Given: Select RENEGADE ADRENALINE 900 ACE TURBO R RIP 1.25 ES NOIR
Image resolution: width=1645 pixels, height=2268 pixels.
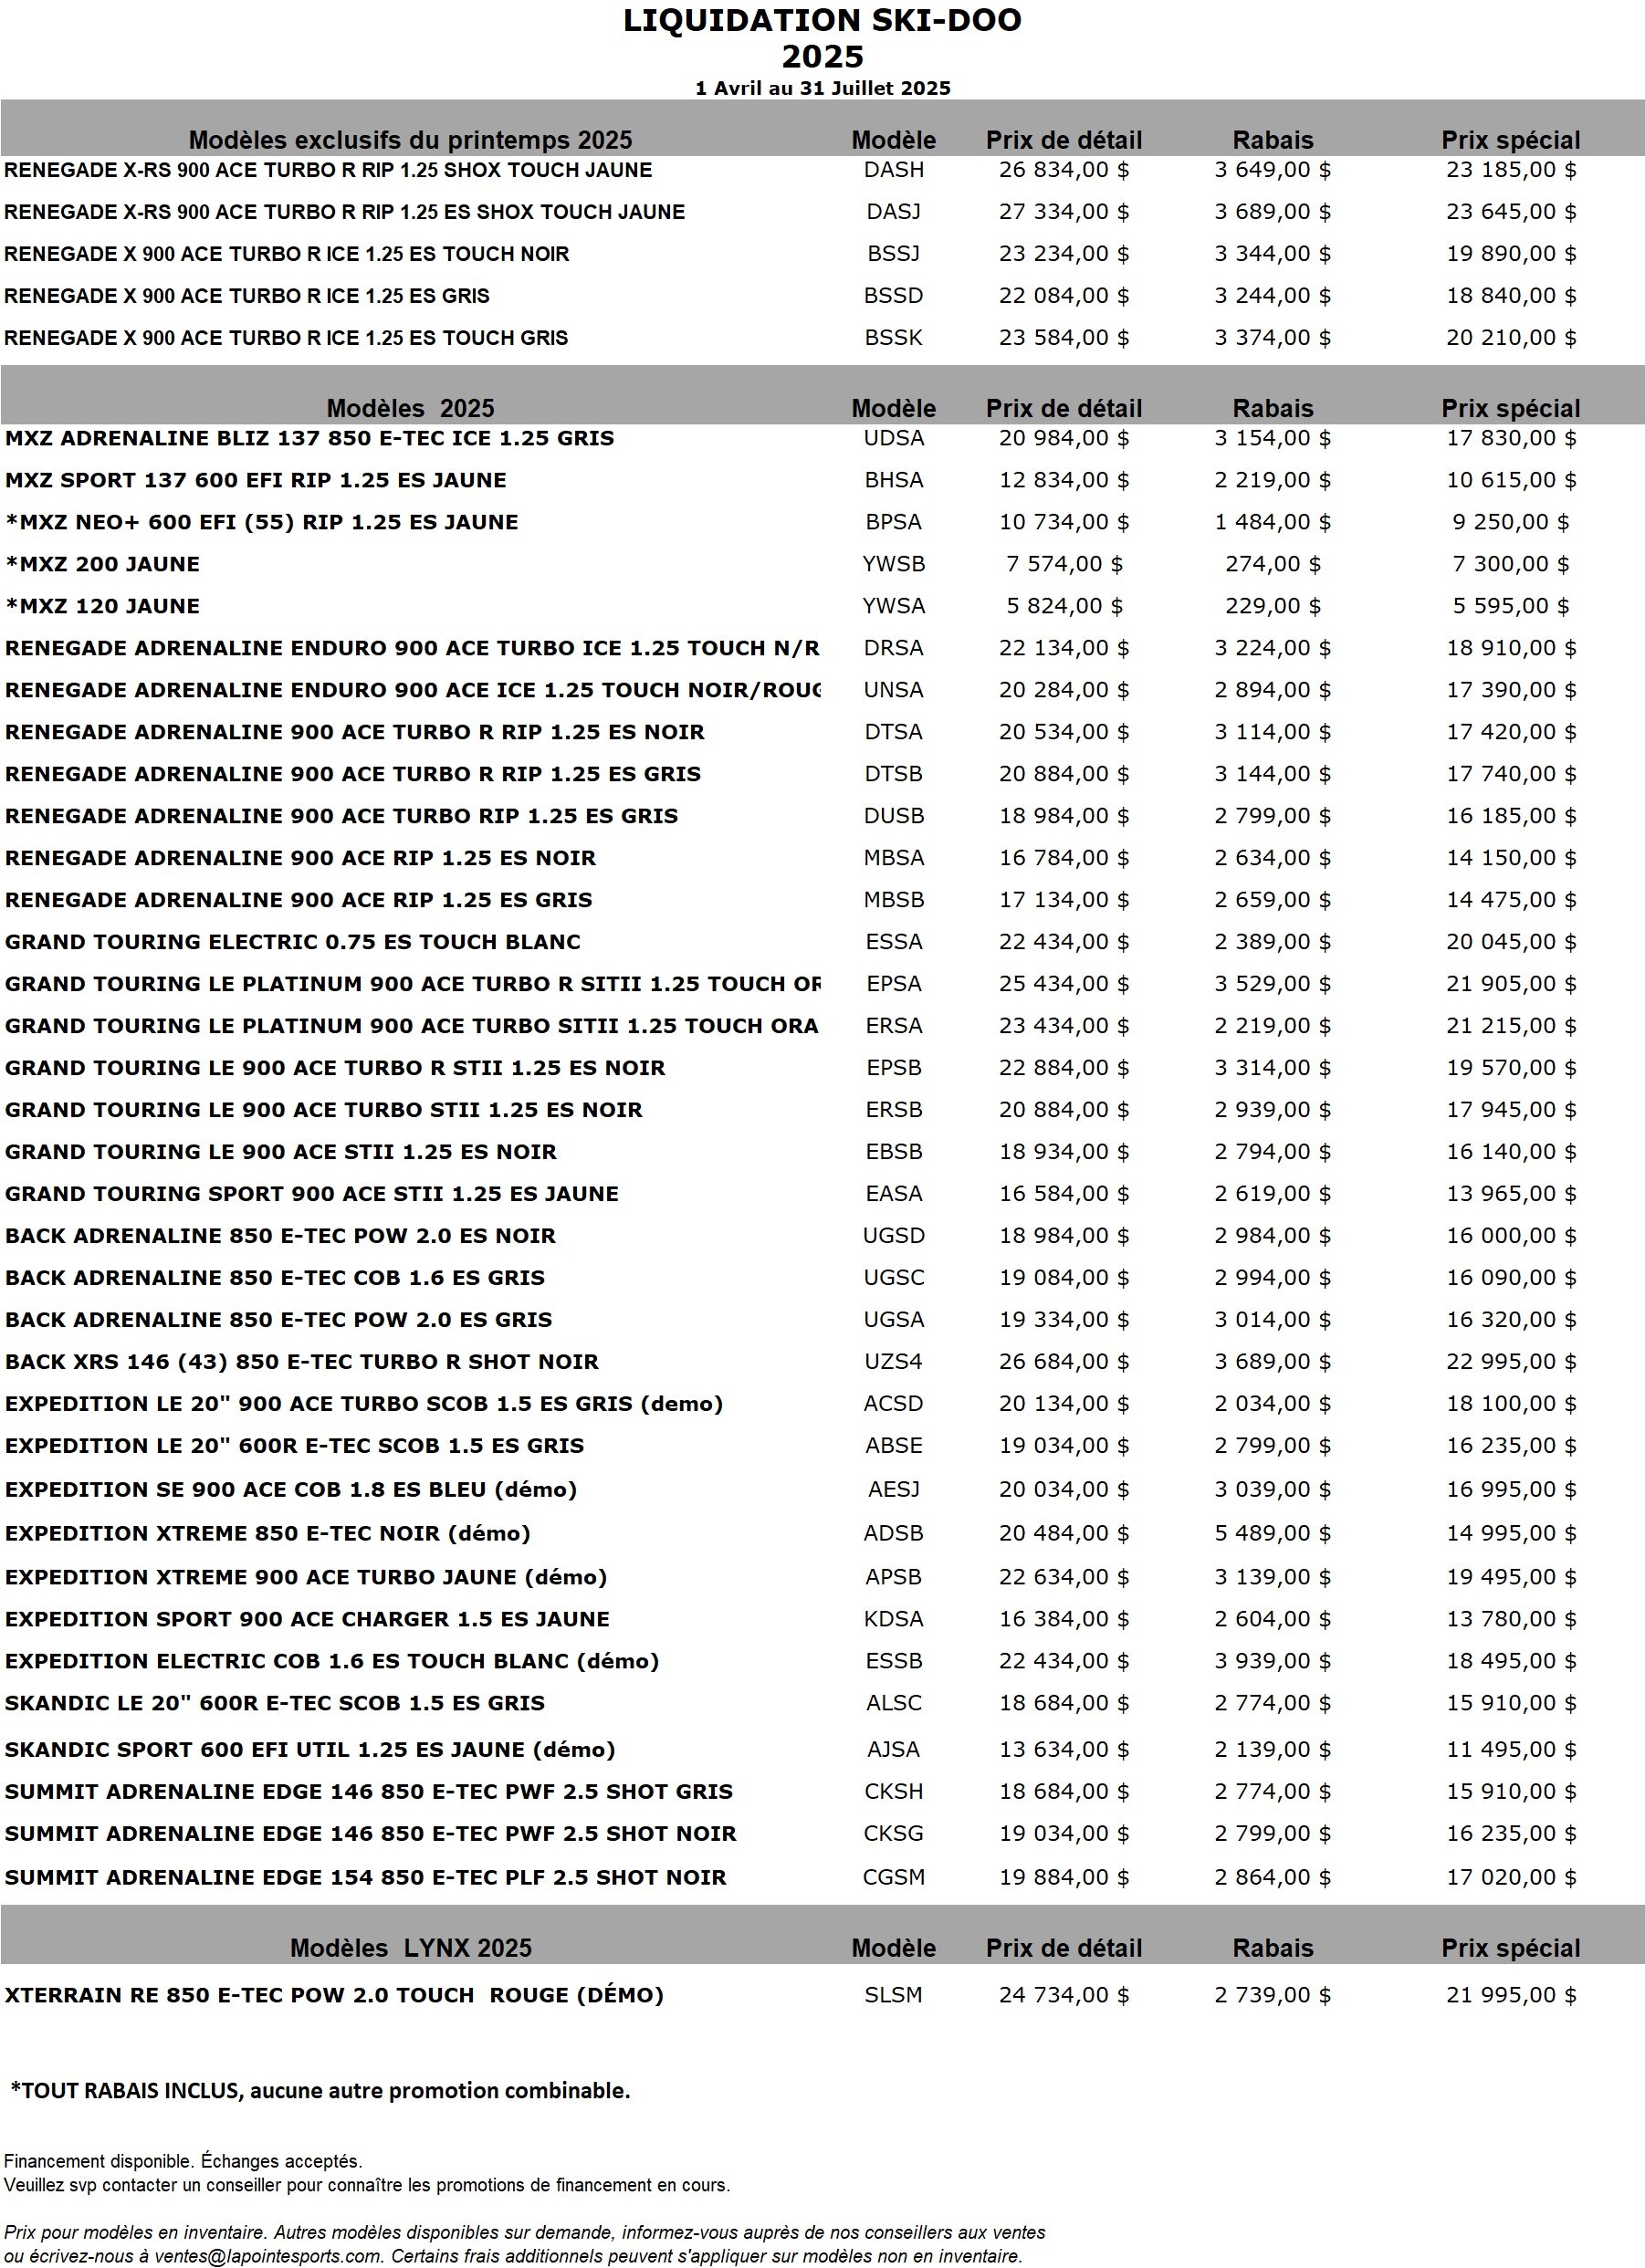Looking at the screenshot, I should 354,732.
